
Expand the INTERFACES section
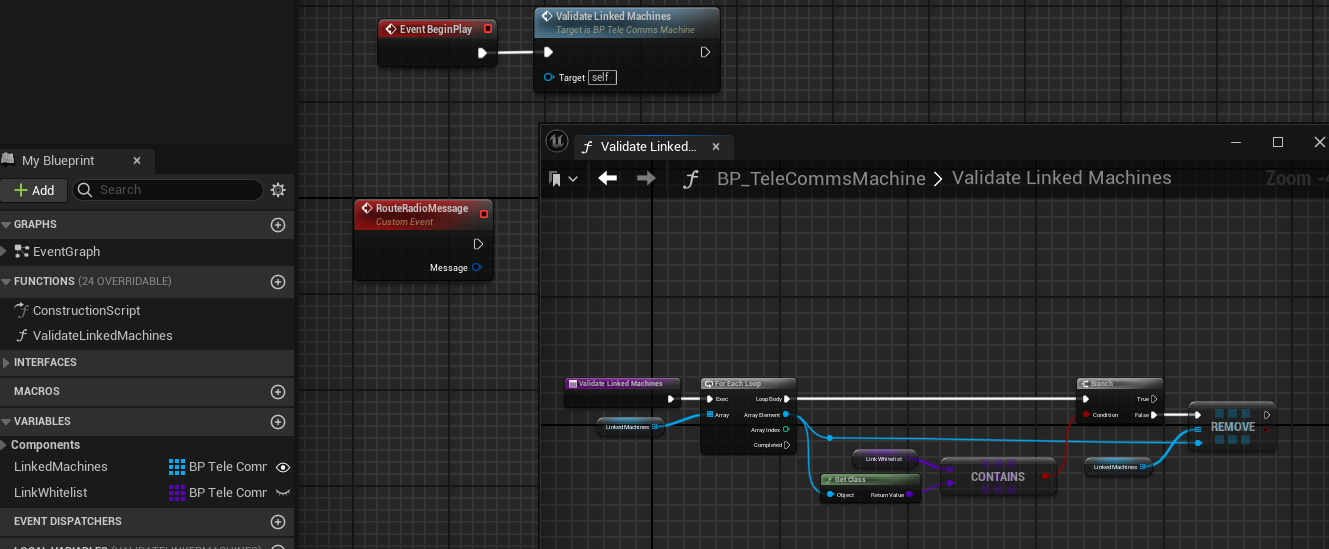tap(6, 363)
